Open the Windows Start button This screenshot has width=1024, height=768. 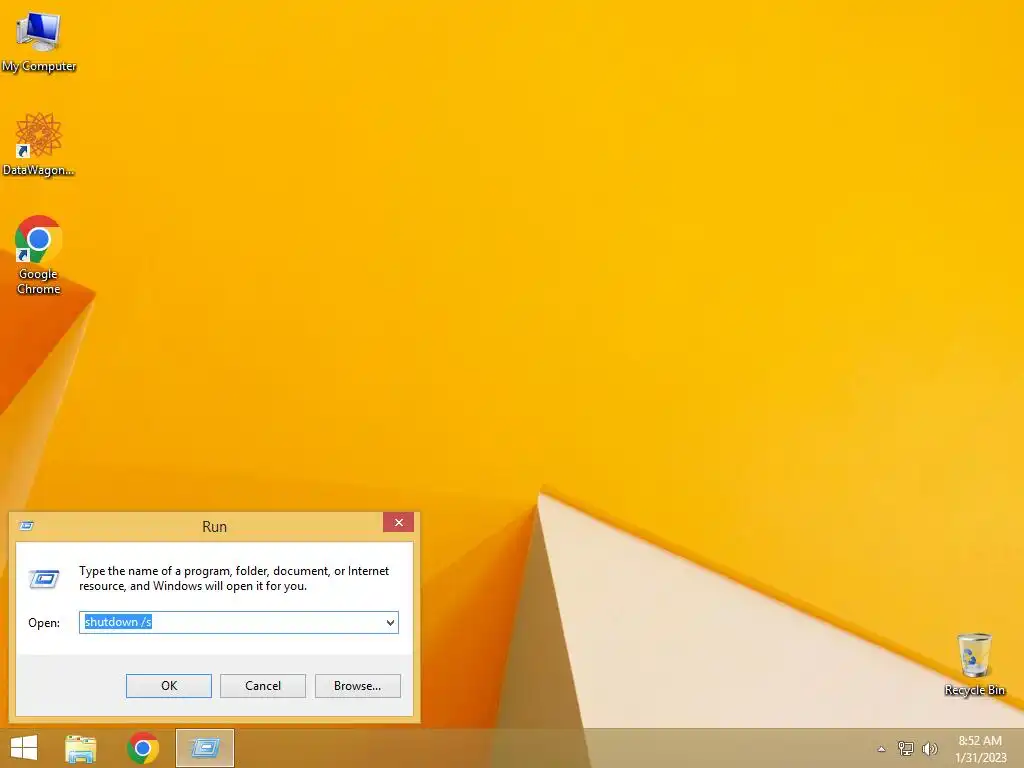coord(24,748)
